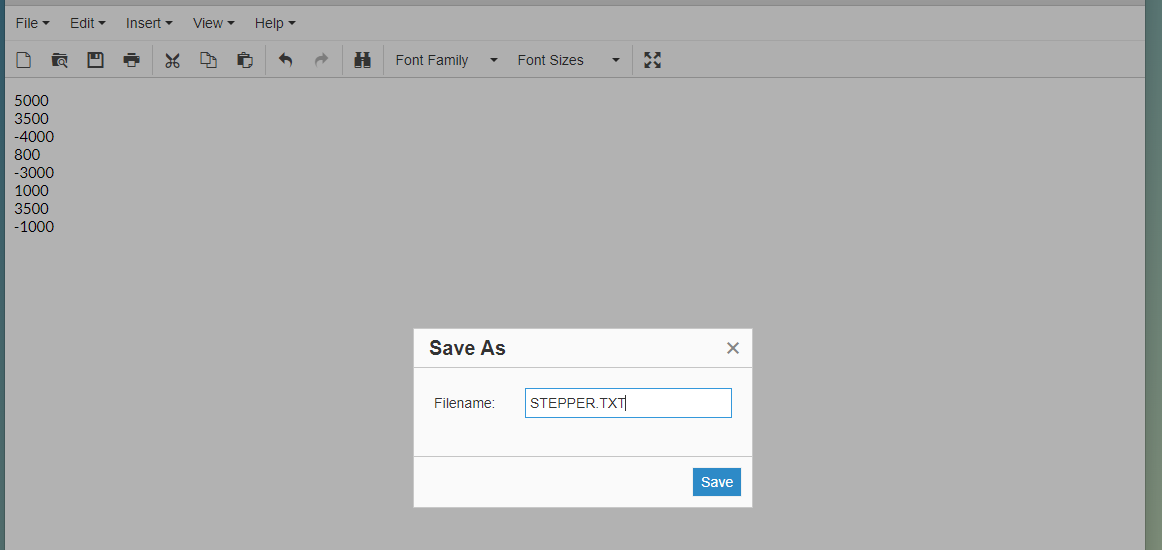Toggle fullscreen mode icon
The image size is (1162, 550).
pos(653,60)
